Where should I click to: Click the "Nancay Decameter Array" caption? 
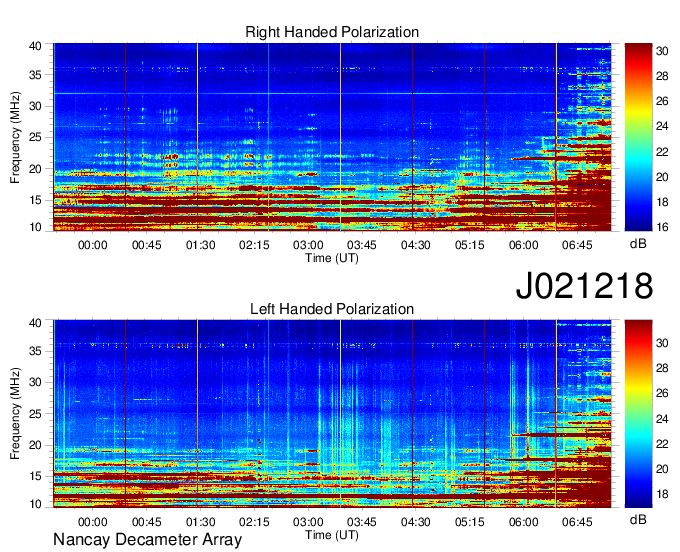(147, 540)
